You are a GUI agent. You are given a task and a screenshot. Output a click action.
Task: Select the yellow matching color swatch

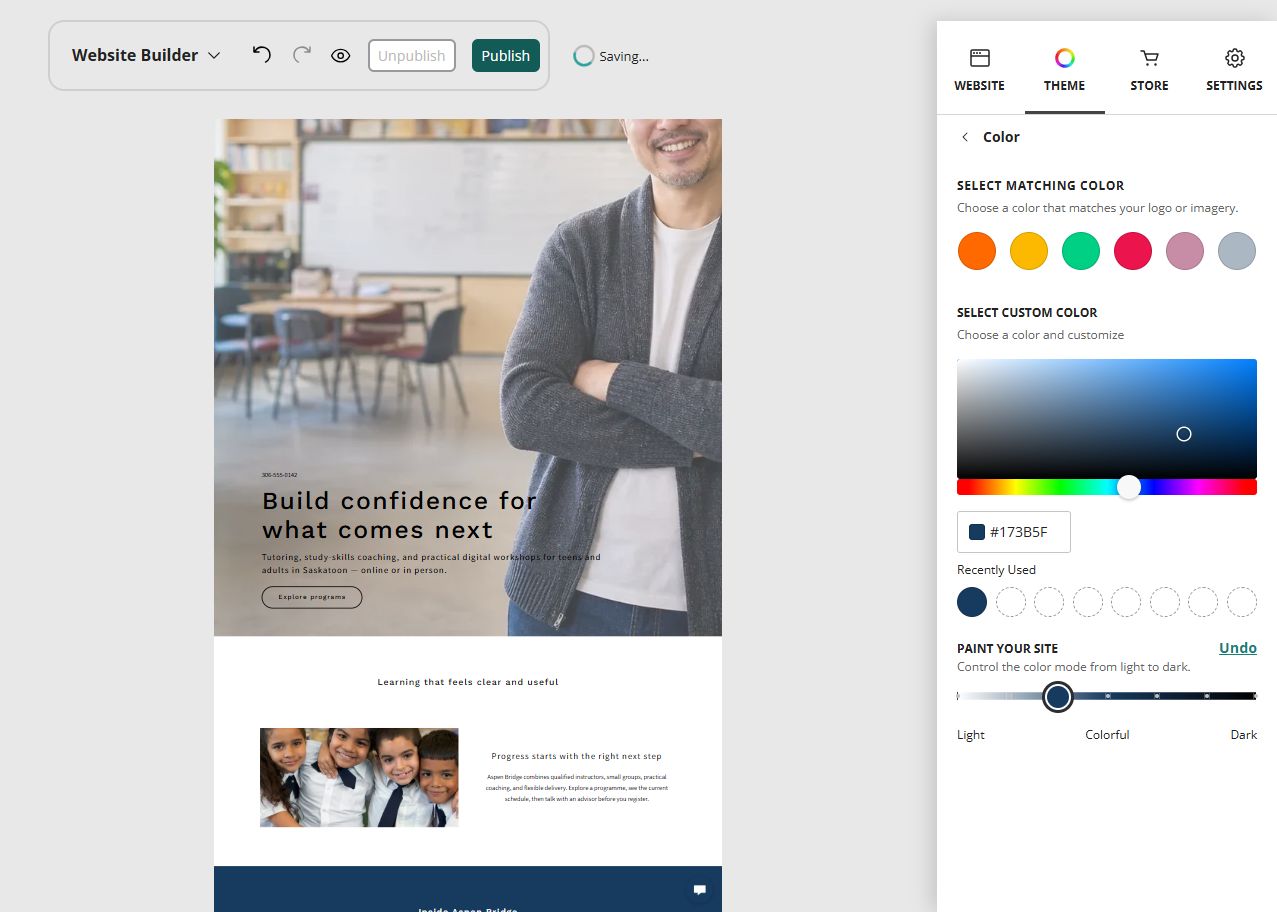point(1029,251)
